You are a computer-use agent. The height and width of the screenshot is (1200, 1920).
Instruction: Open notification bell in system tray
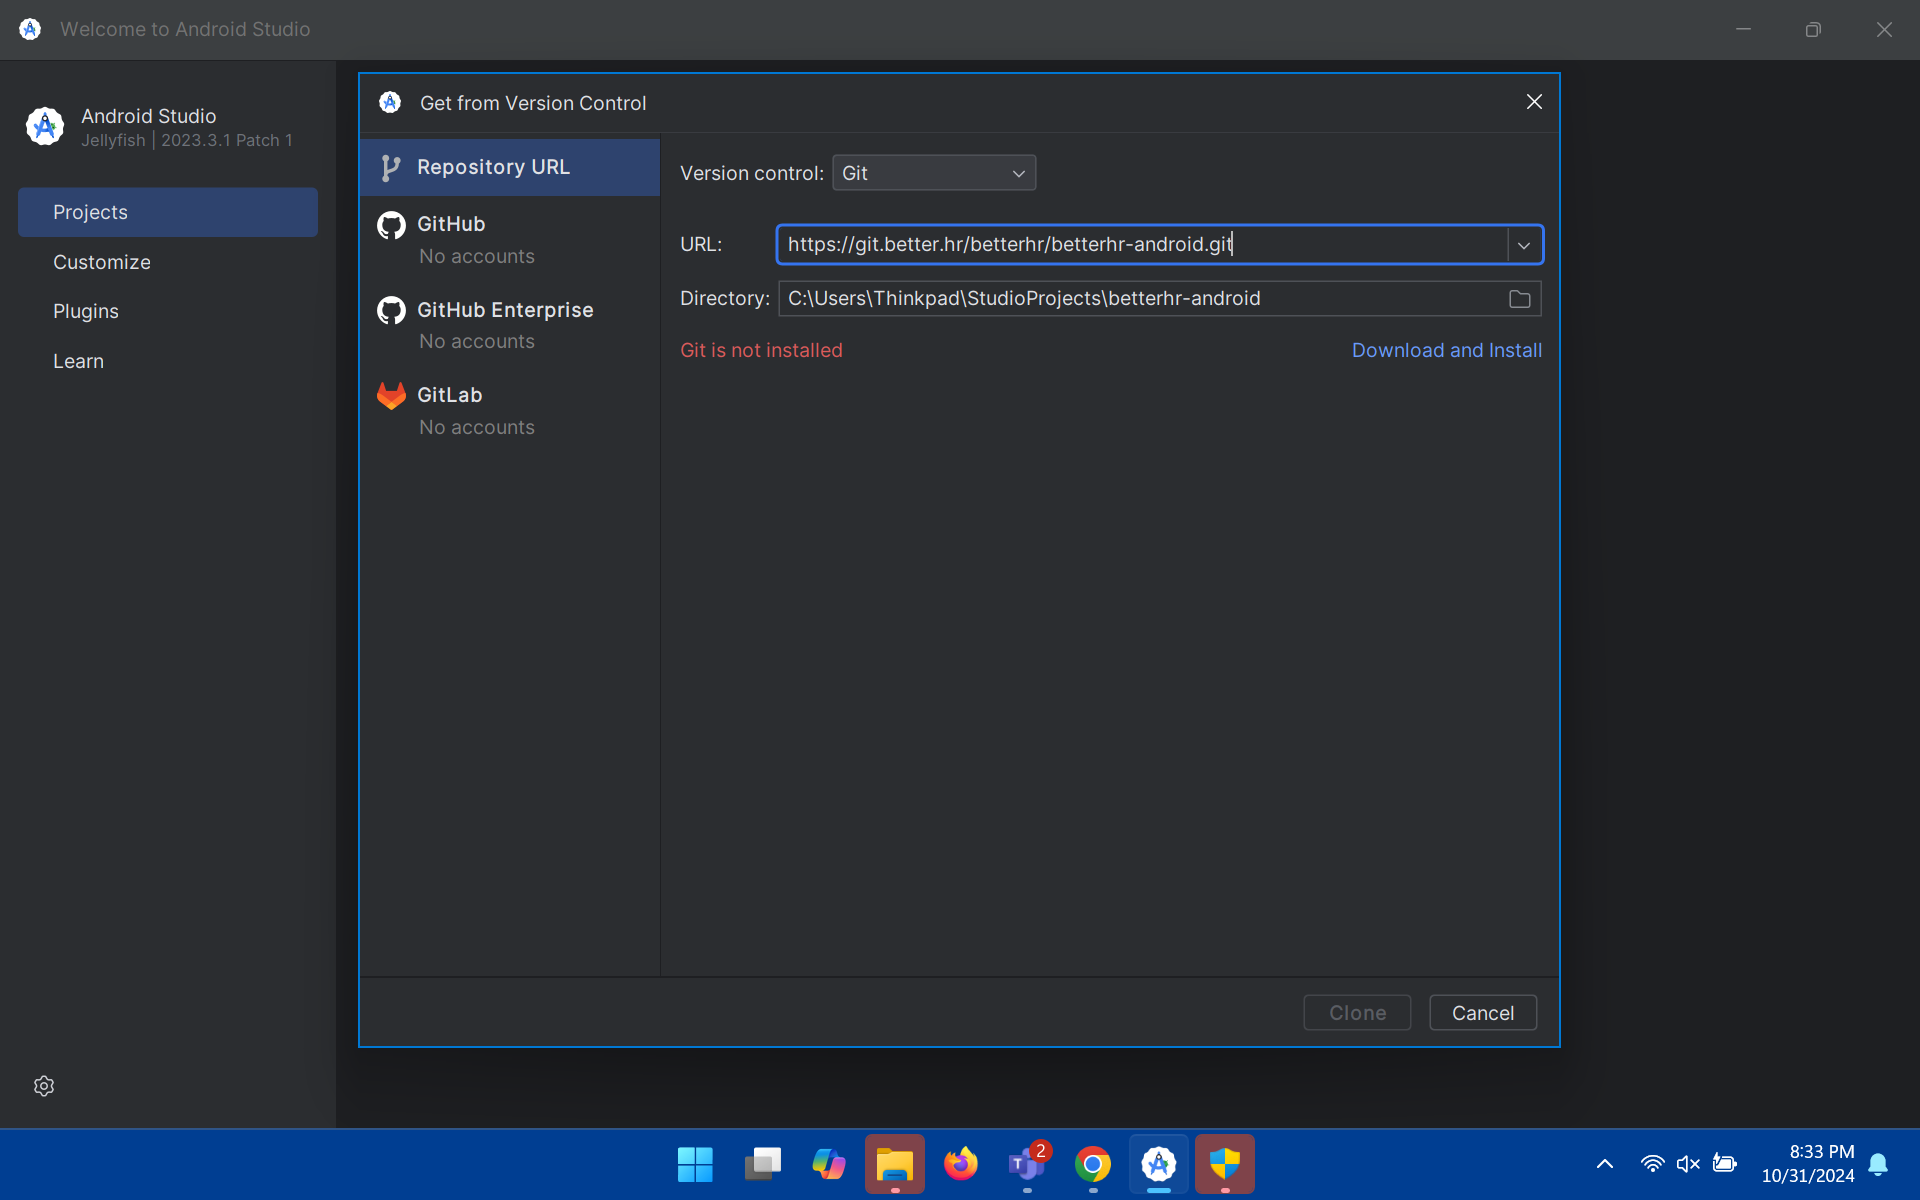click(x=1878, y=1164)
